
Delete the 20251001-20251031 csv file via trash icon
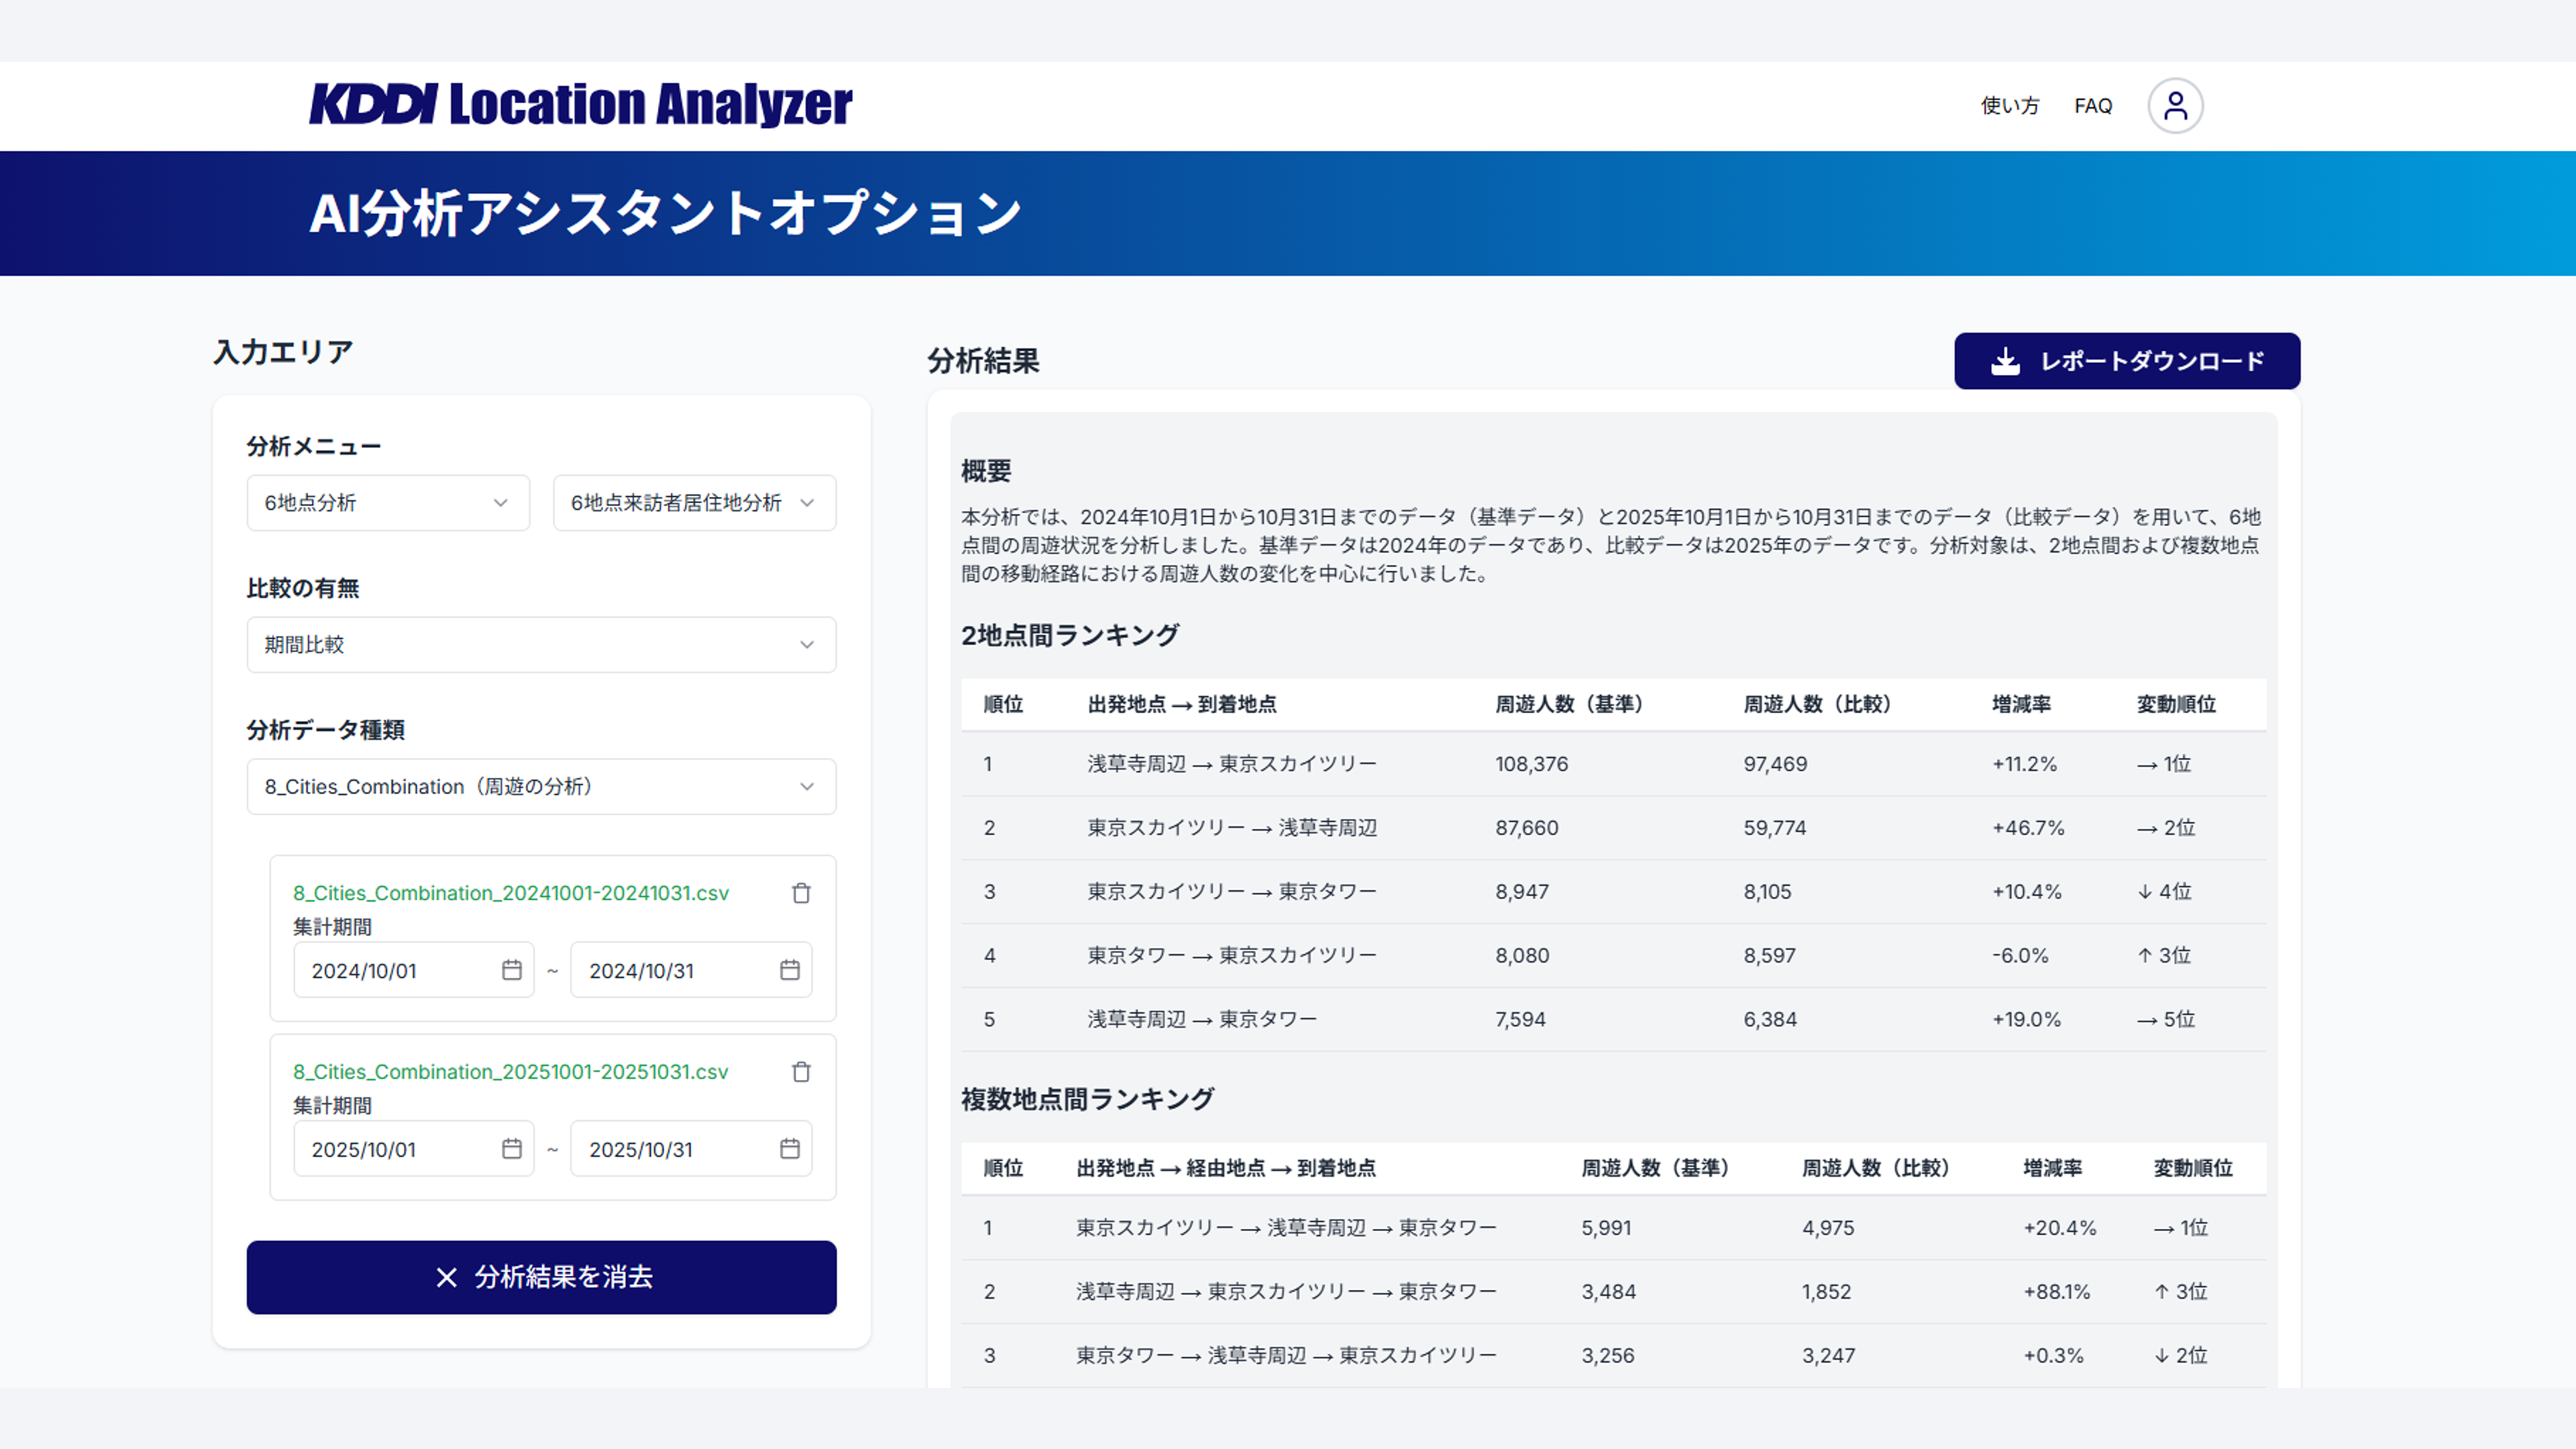(801, 1072)
